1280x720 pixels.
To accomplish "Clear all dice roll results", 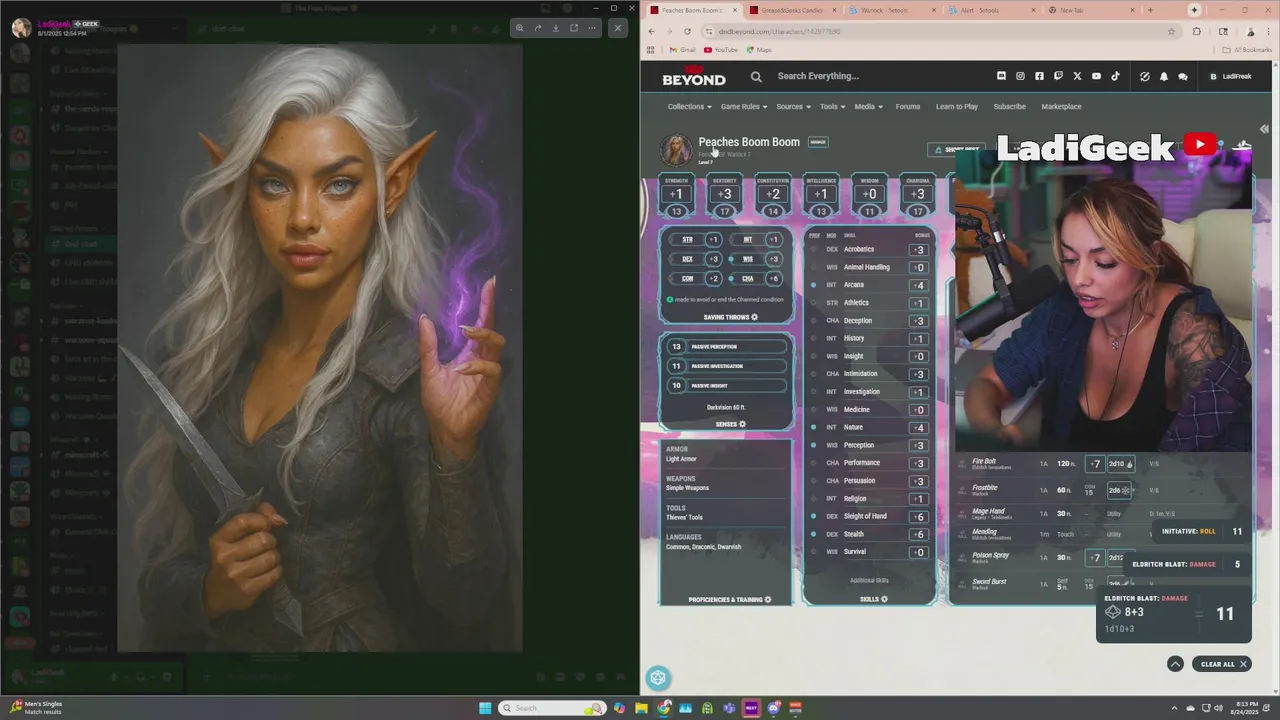I will point(1221,664).
